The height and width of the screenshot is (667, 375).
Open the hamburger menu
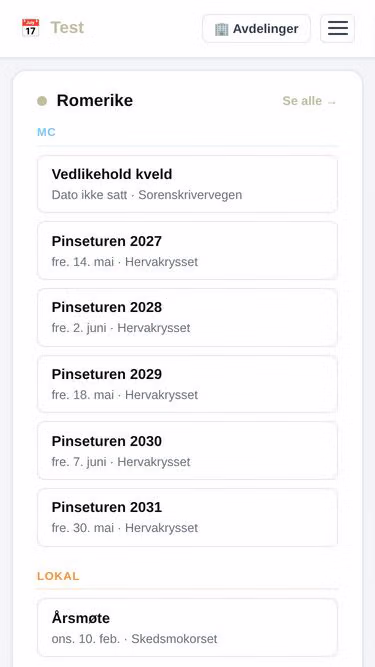(x=338, y=29)
